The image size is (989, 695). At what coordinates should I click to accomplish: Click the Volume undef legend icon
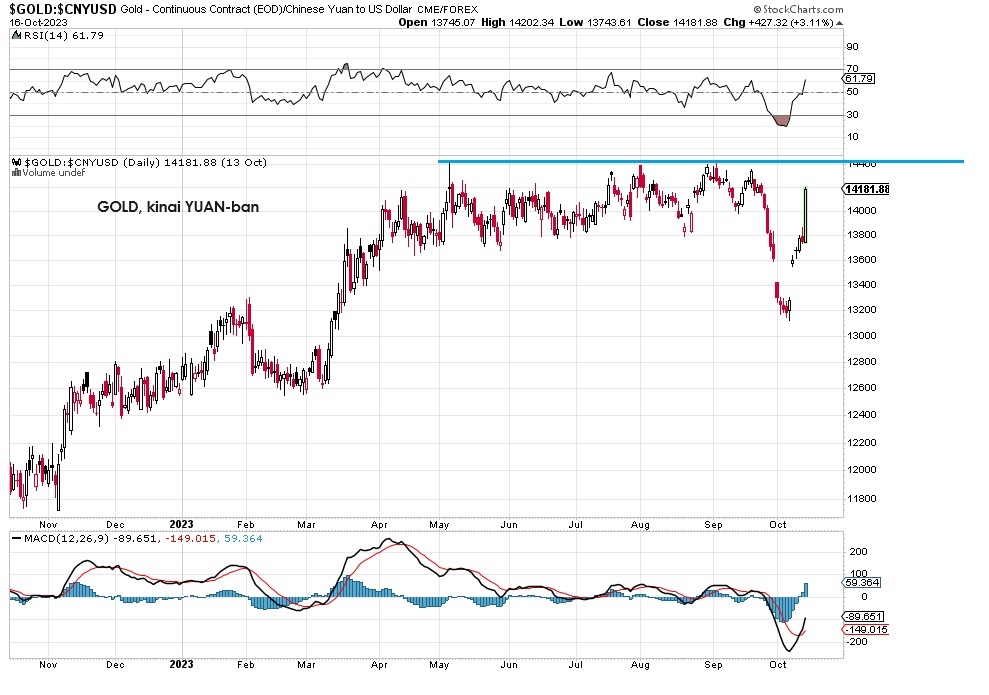click(x=15, y=172)
